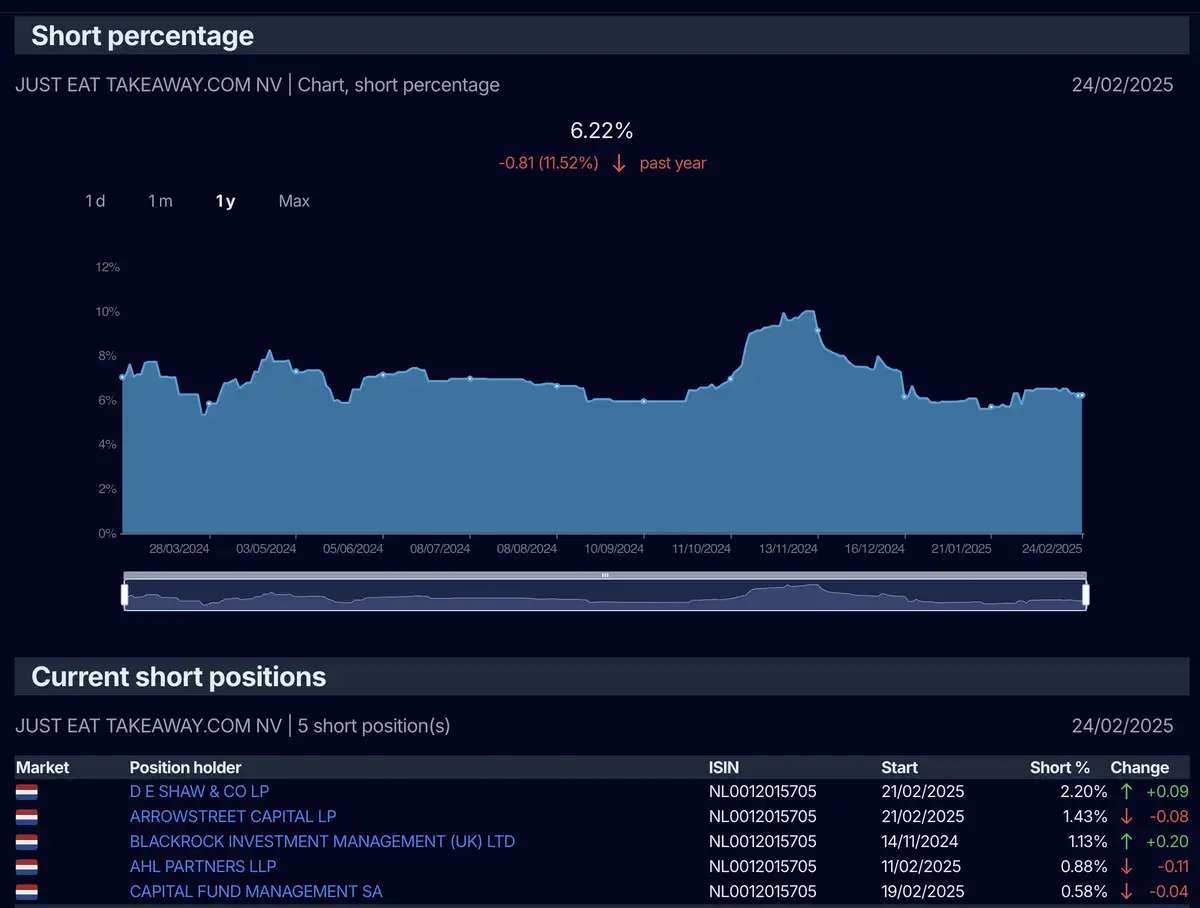Screen dimensions: 1200x908
Task: Click the ISIN column header
Action: pyautogui.click(x=726, y=767)
